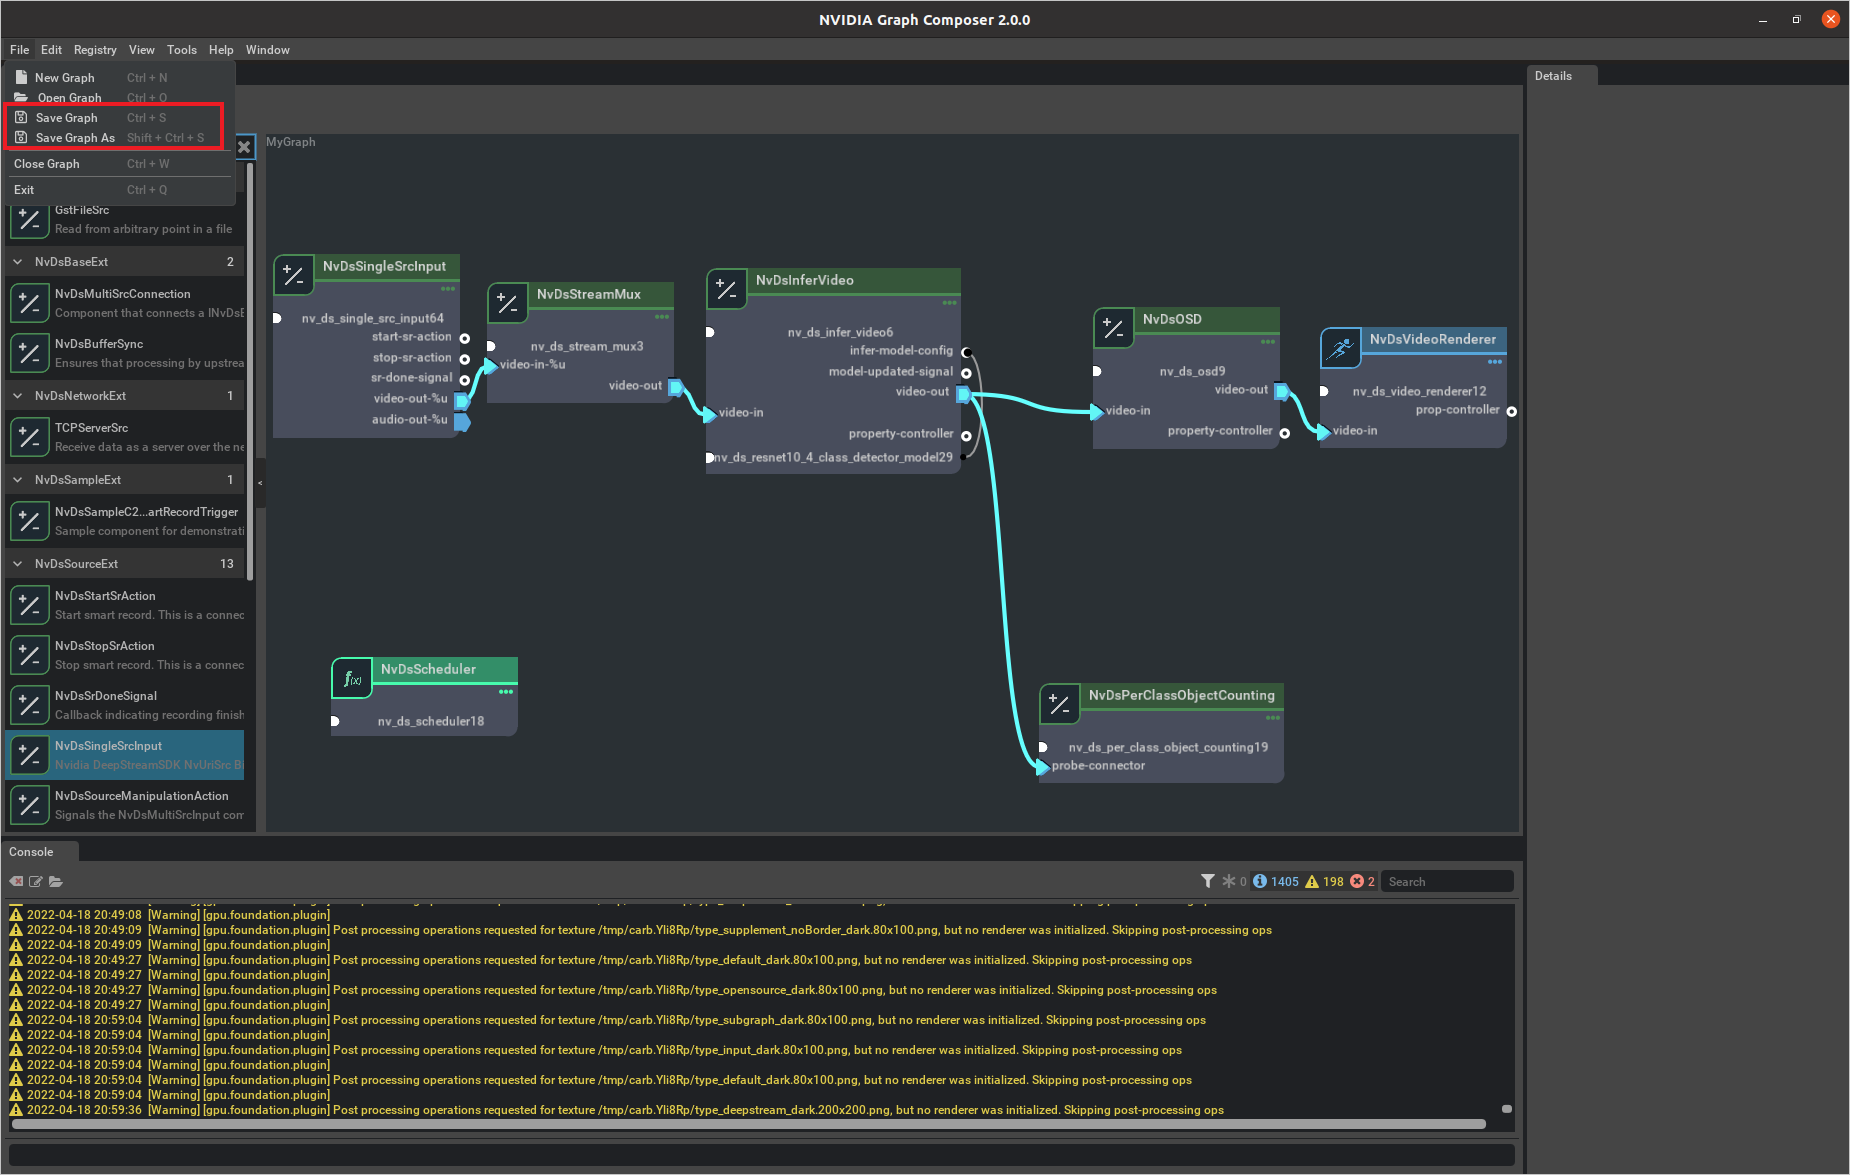Collapse the NvDsBaseExt category
This screenshot has height=1175, width=1850.
coord(18,262)
